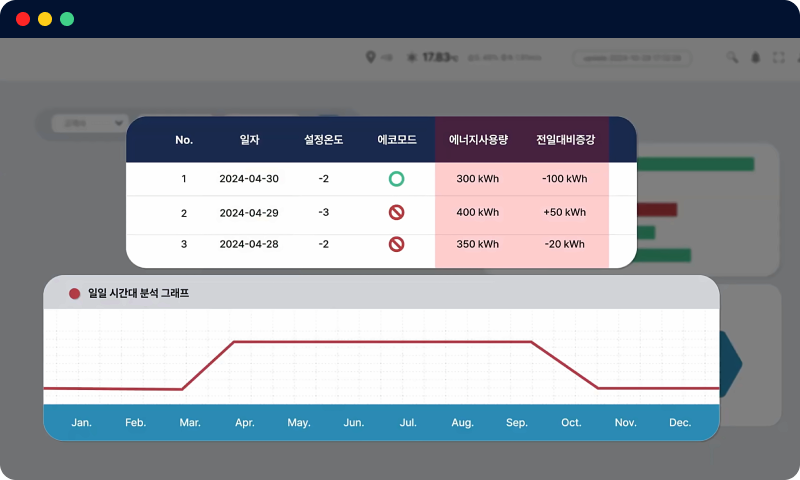Click the -20 kWh change cell
Viewport: 800px width, 480px height.
[x=564, y=244]
